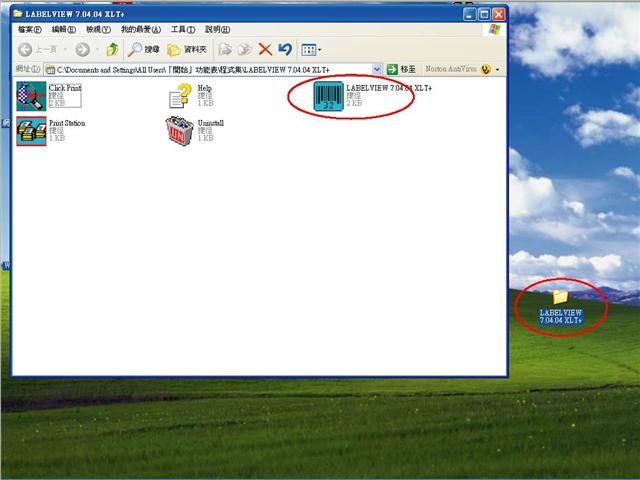Go up one folder level
This screenshot has height=480, width=640.
[x=112, y=50]
